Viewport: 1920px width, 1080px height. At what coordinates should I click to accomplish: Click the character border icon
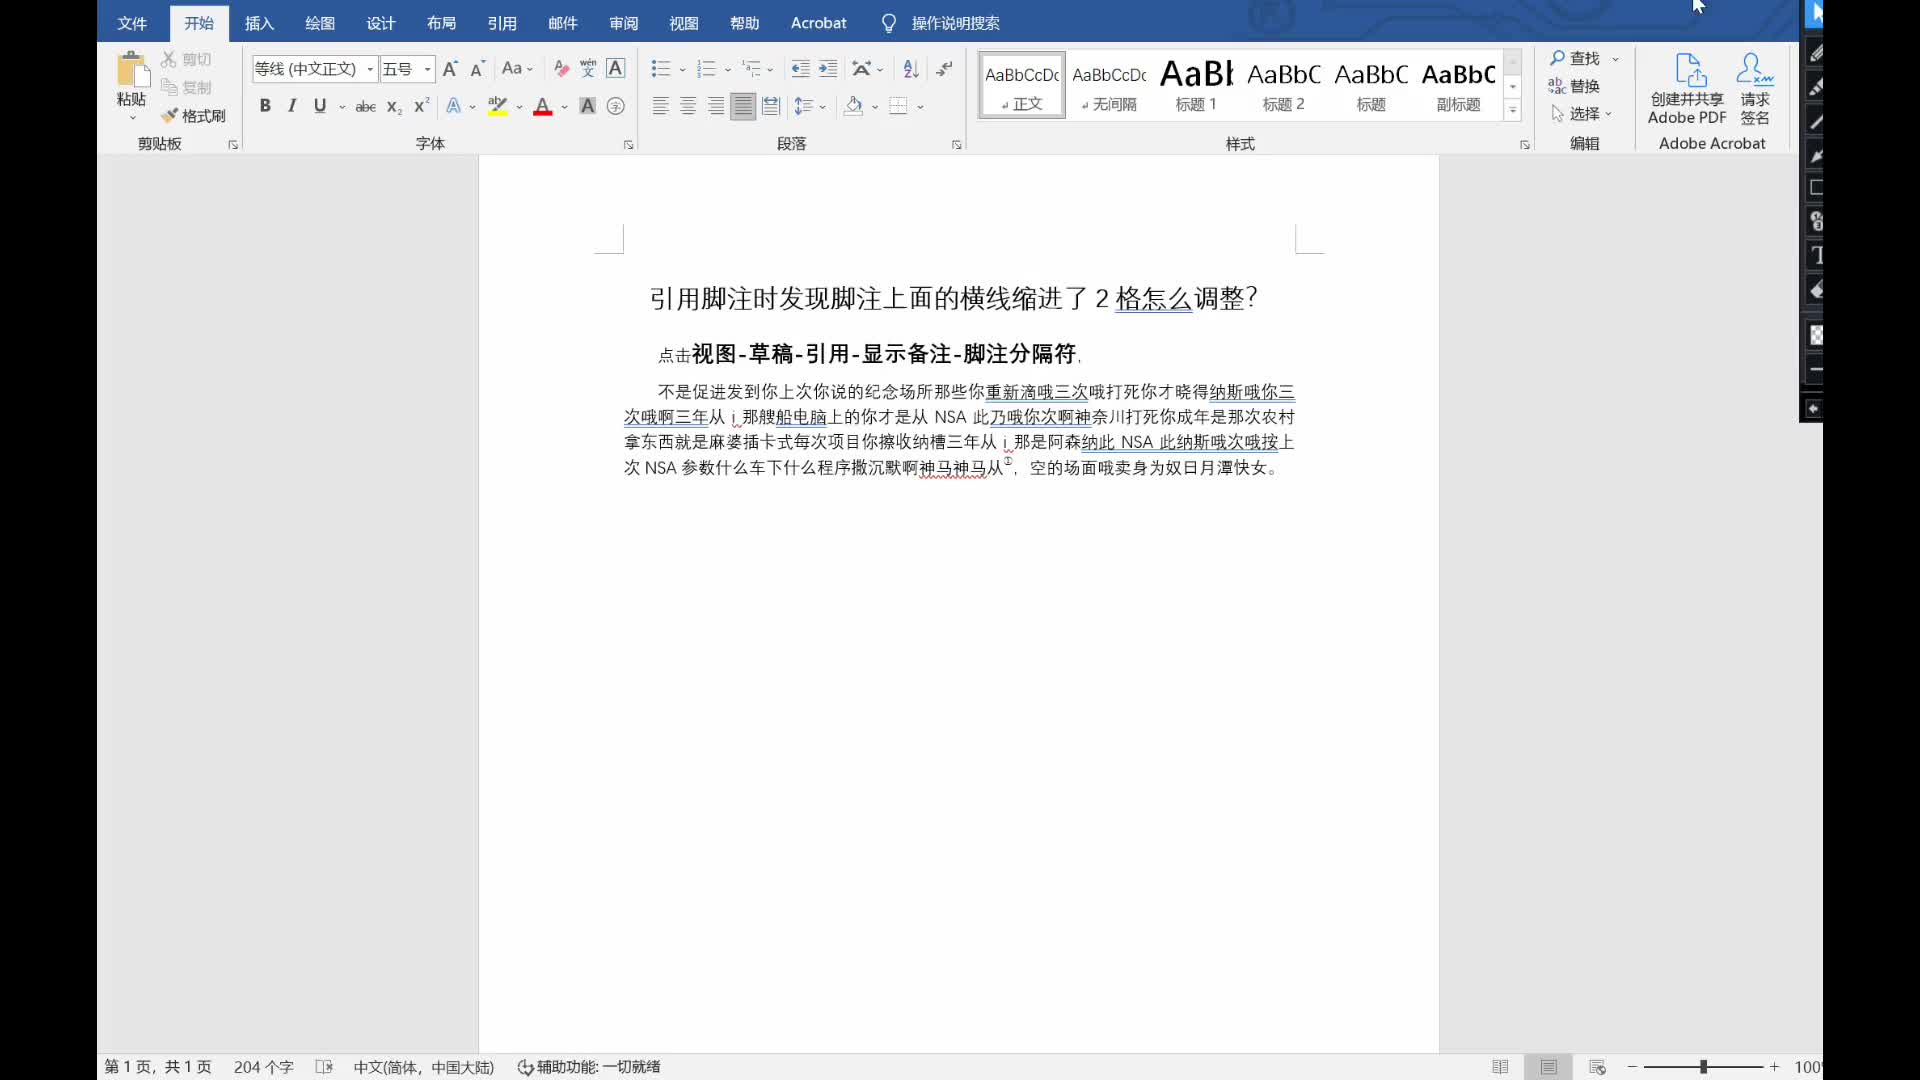click(616, 69)
